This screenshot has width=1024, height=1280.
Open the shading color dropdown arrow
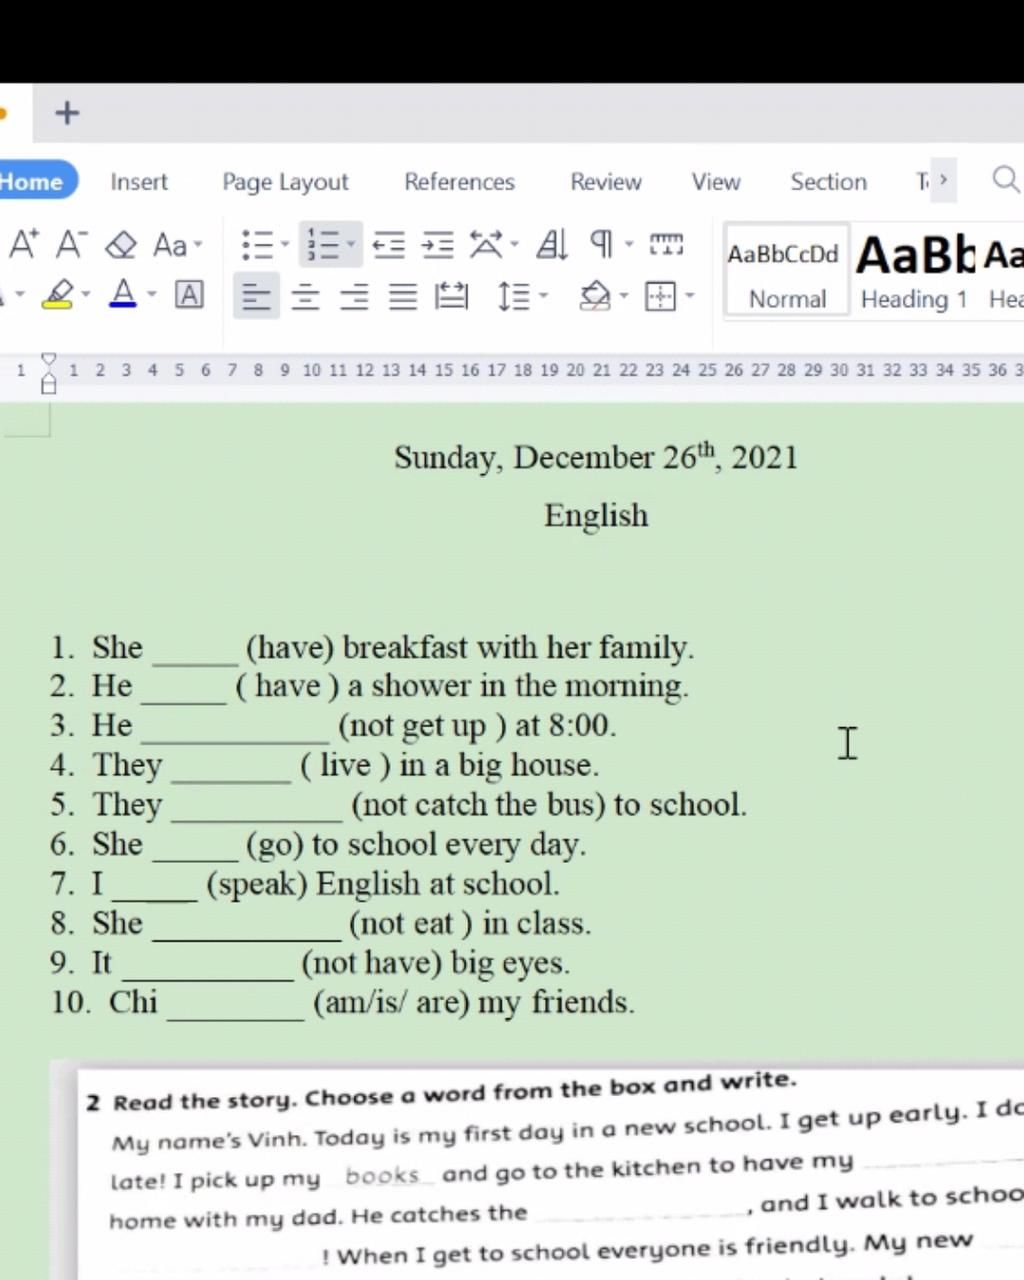(624, 296)
